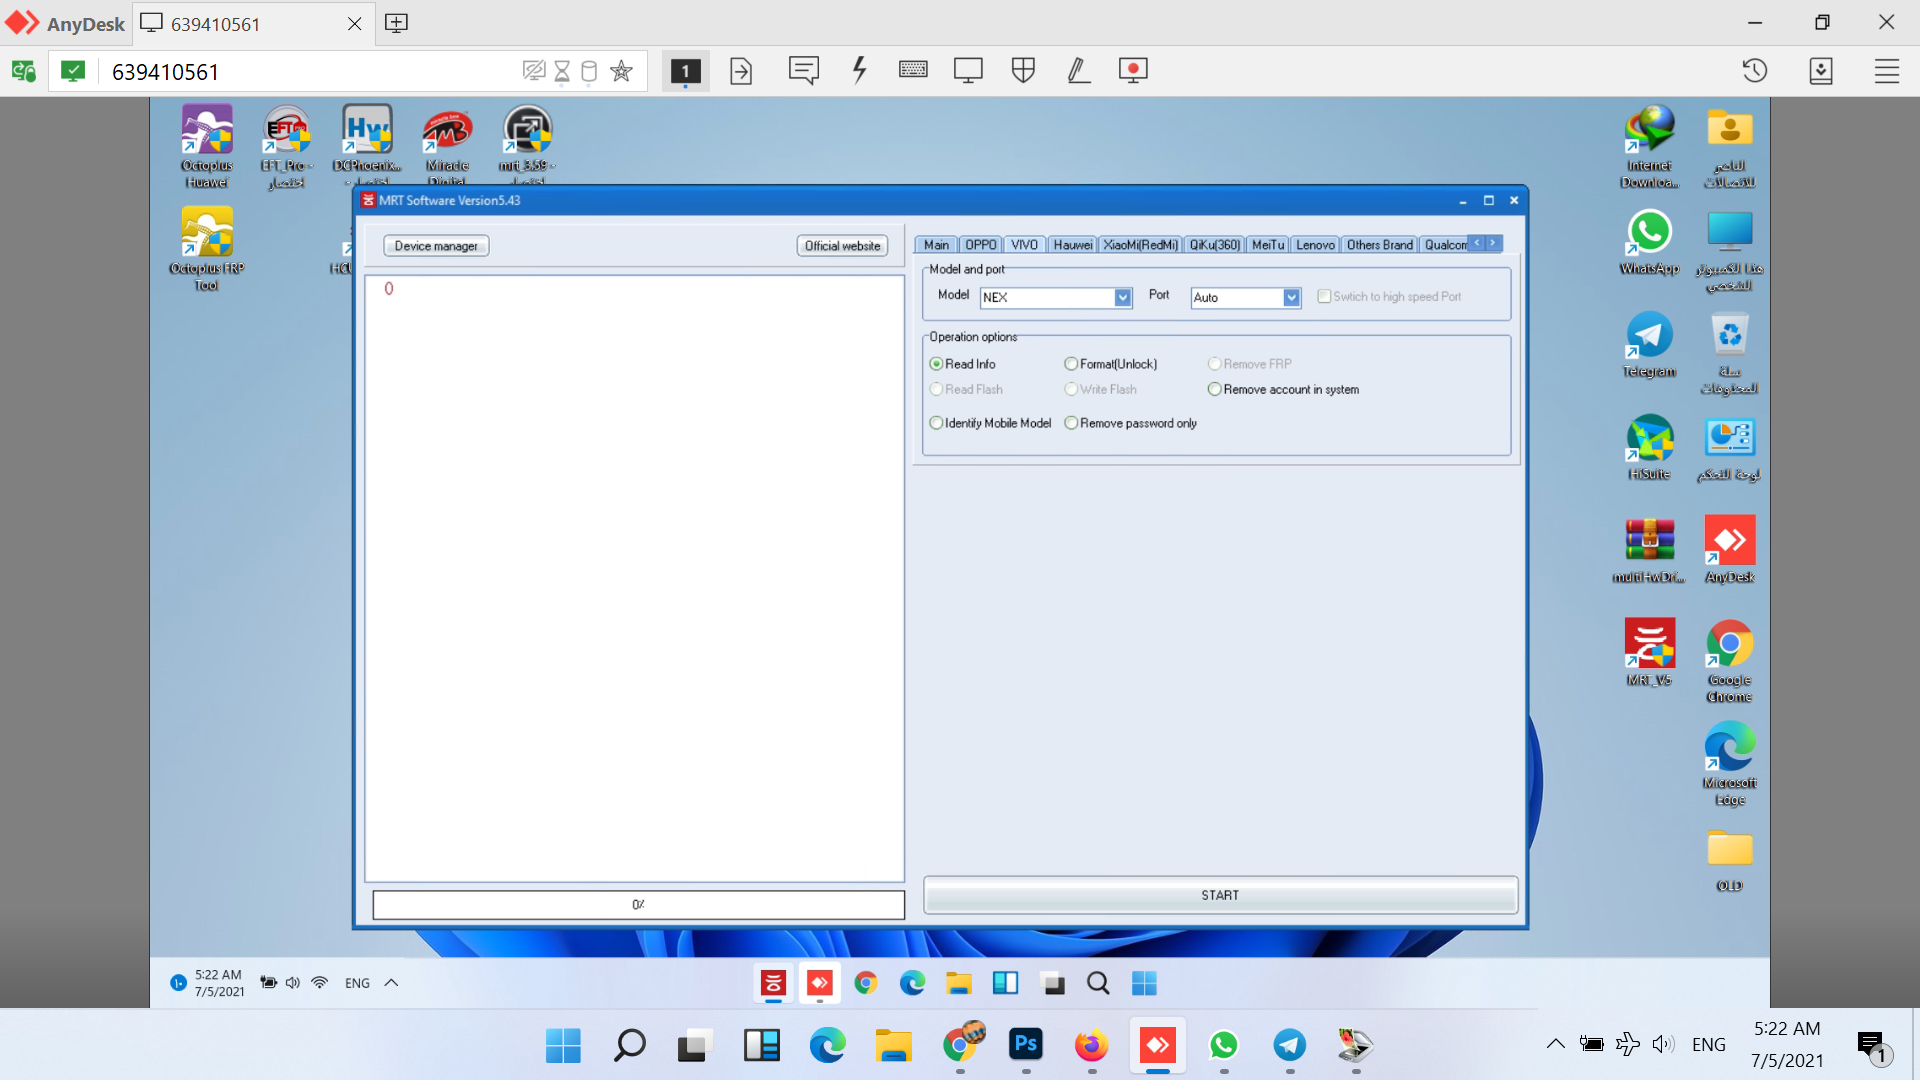Open the OLD folder on desktop
Screen dimensions: 1920x1080
(1730, 860)
